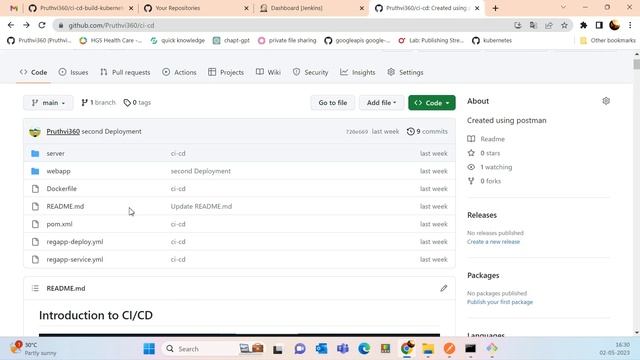Open the Windows Start menu
Image resolution: width=640 pixels, height=360 pixels.
pos(149,349)
